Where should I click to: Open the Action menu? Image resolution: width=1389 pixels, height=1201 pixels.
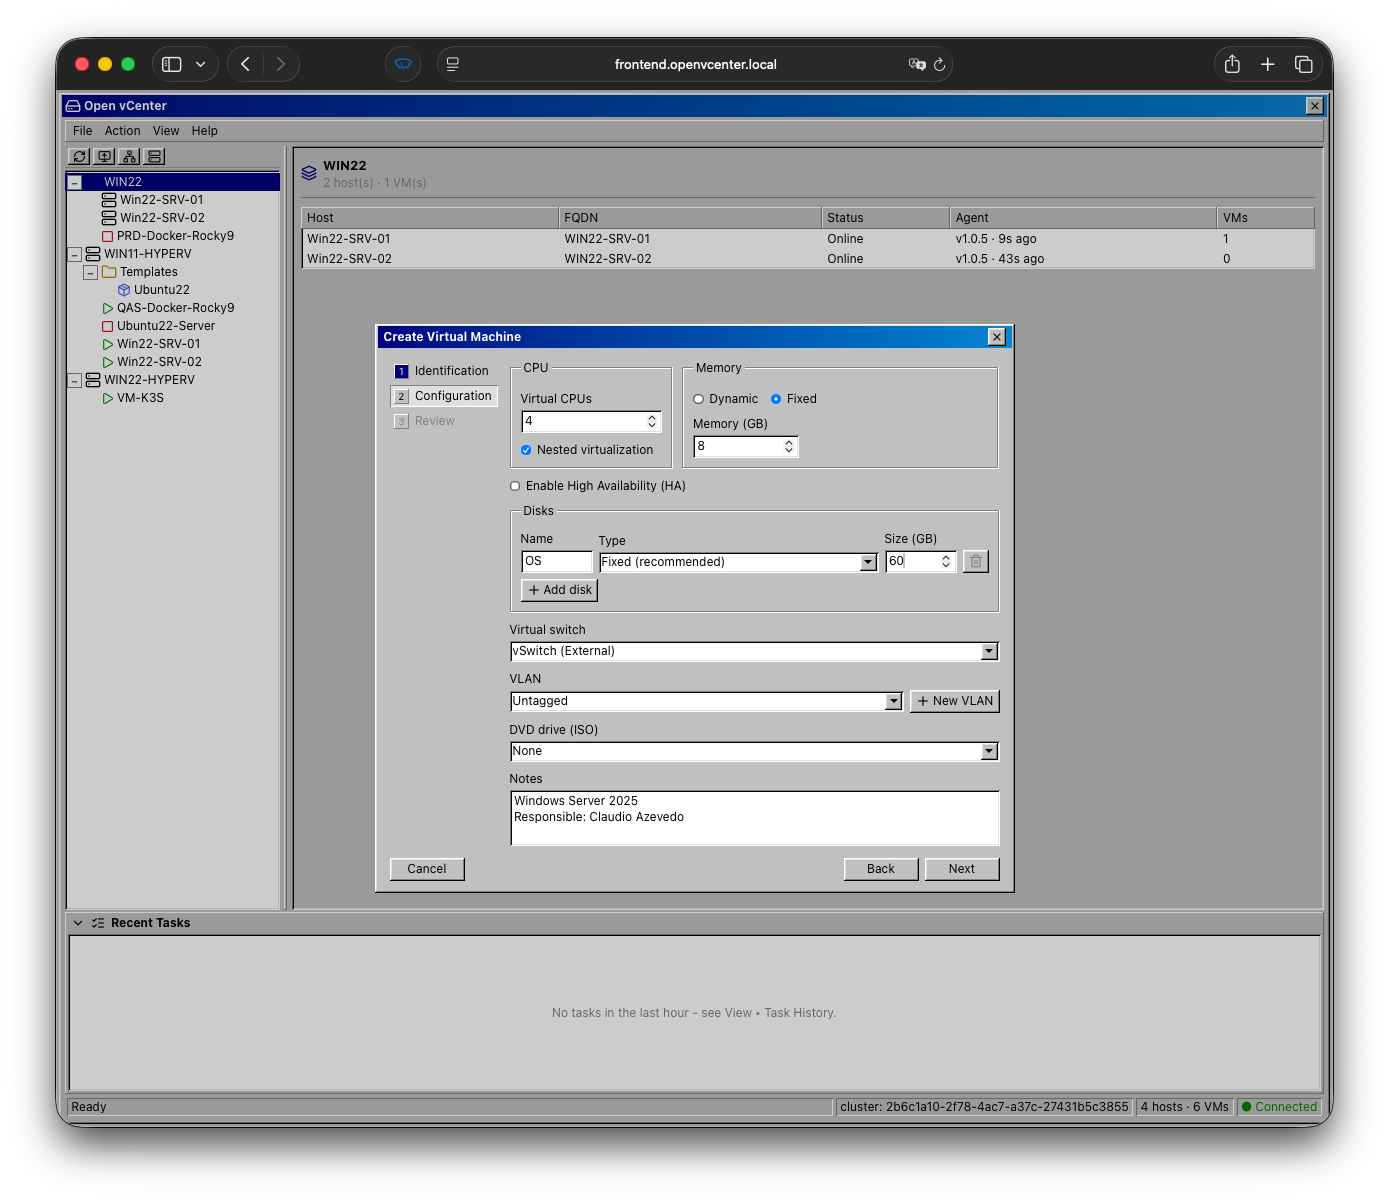122,131
